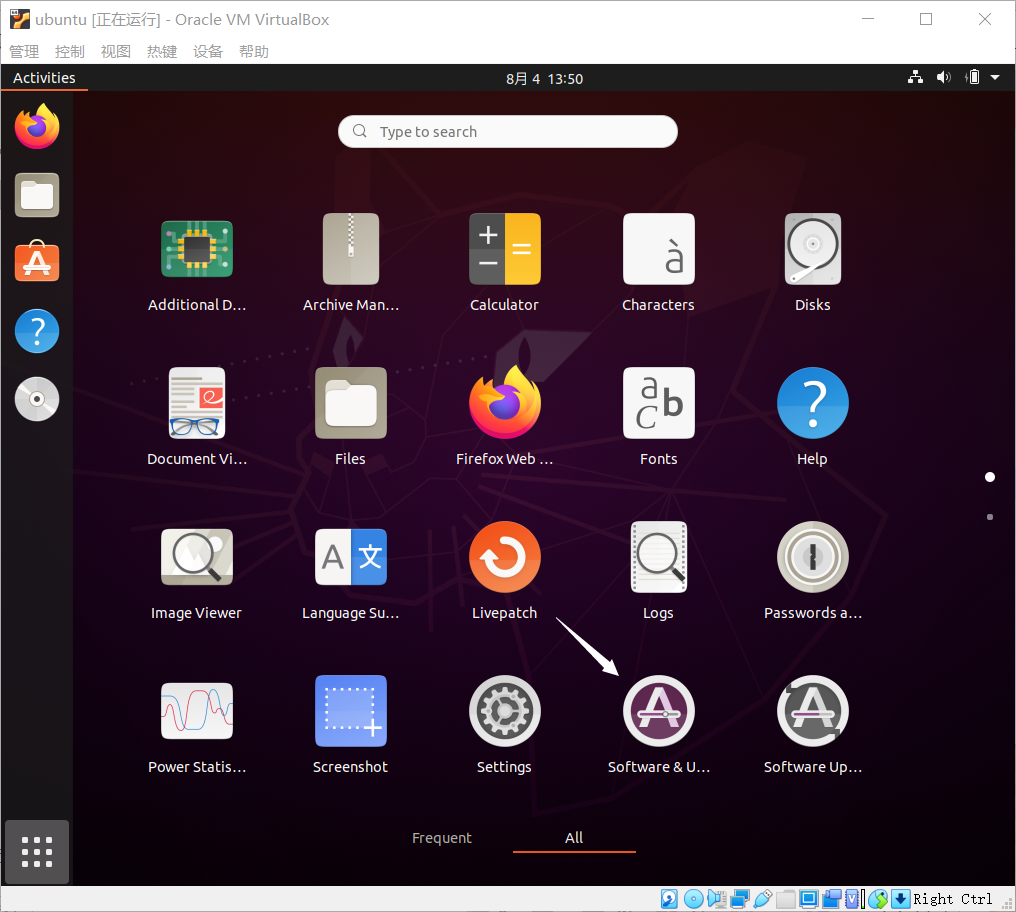The height and width of the screenshot is (912, 1016).
Task: Go to second app page indicator
Action: [989, 517]
